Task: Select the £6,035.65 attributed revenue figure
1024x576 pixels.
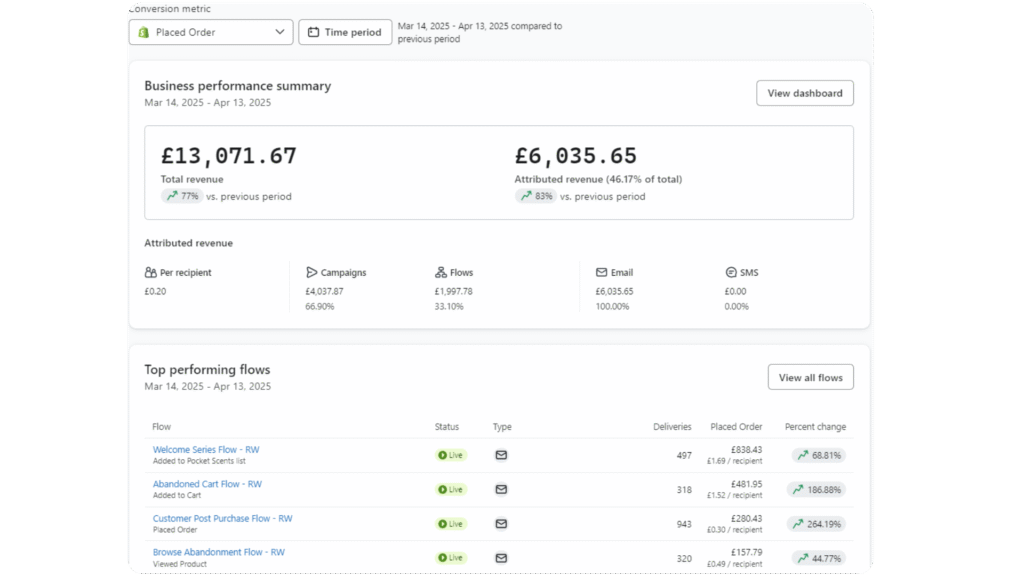Action: (575, 155)
